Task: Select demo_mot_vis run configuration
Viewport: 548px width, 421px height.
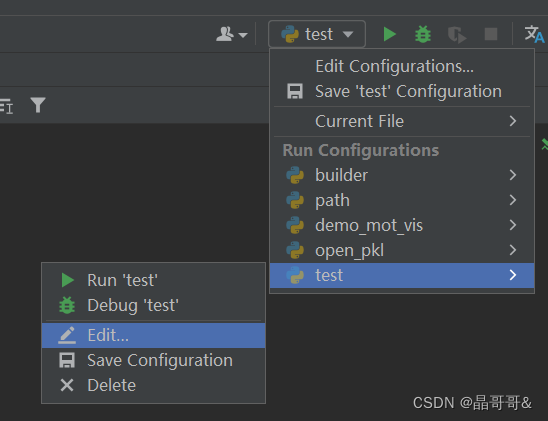Action: [x=402, y=225]
